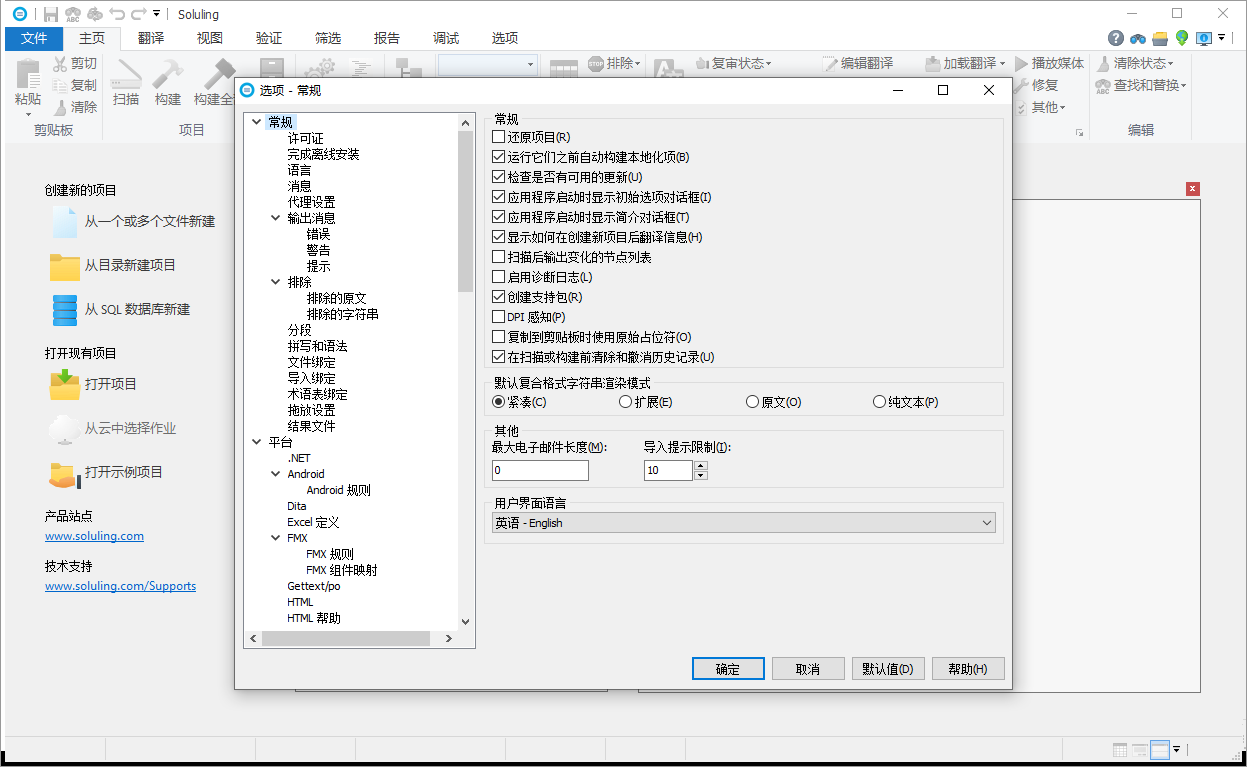Switch to the 翻译 ribbon tab
1247x767 pixels.
pyautogui.click(x=152, y=38)
